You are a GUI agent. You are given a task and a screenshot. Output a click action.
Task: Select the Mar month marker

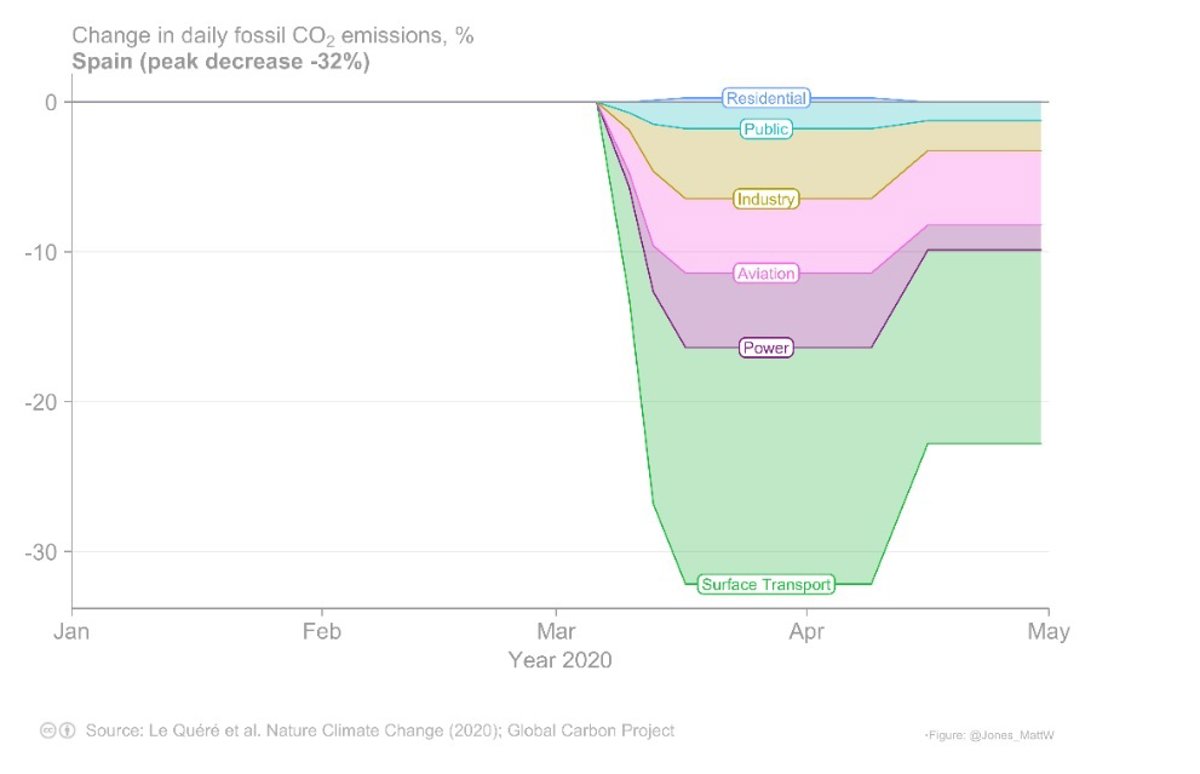pos(556,632)
